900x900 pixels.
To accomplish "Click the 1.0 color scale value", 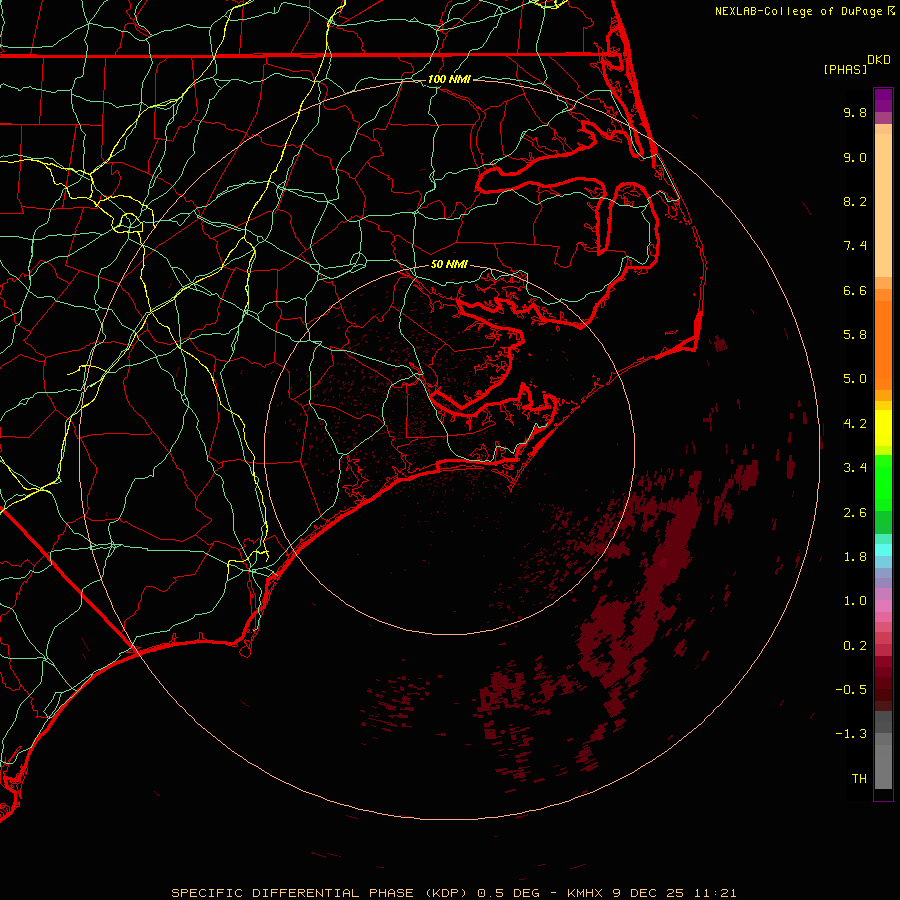I will click(x=855, y=601).
